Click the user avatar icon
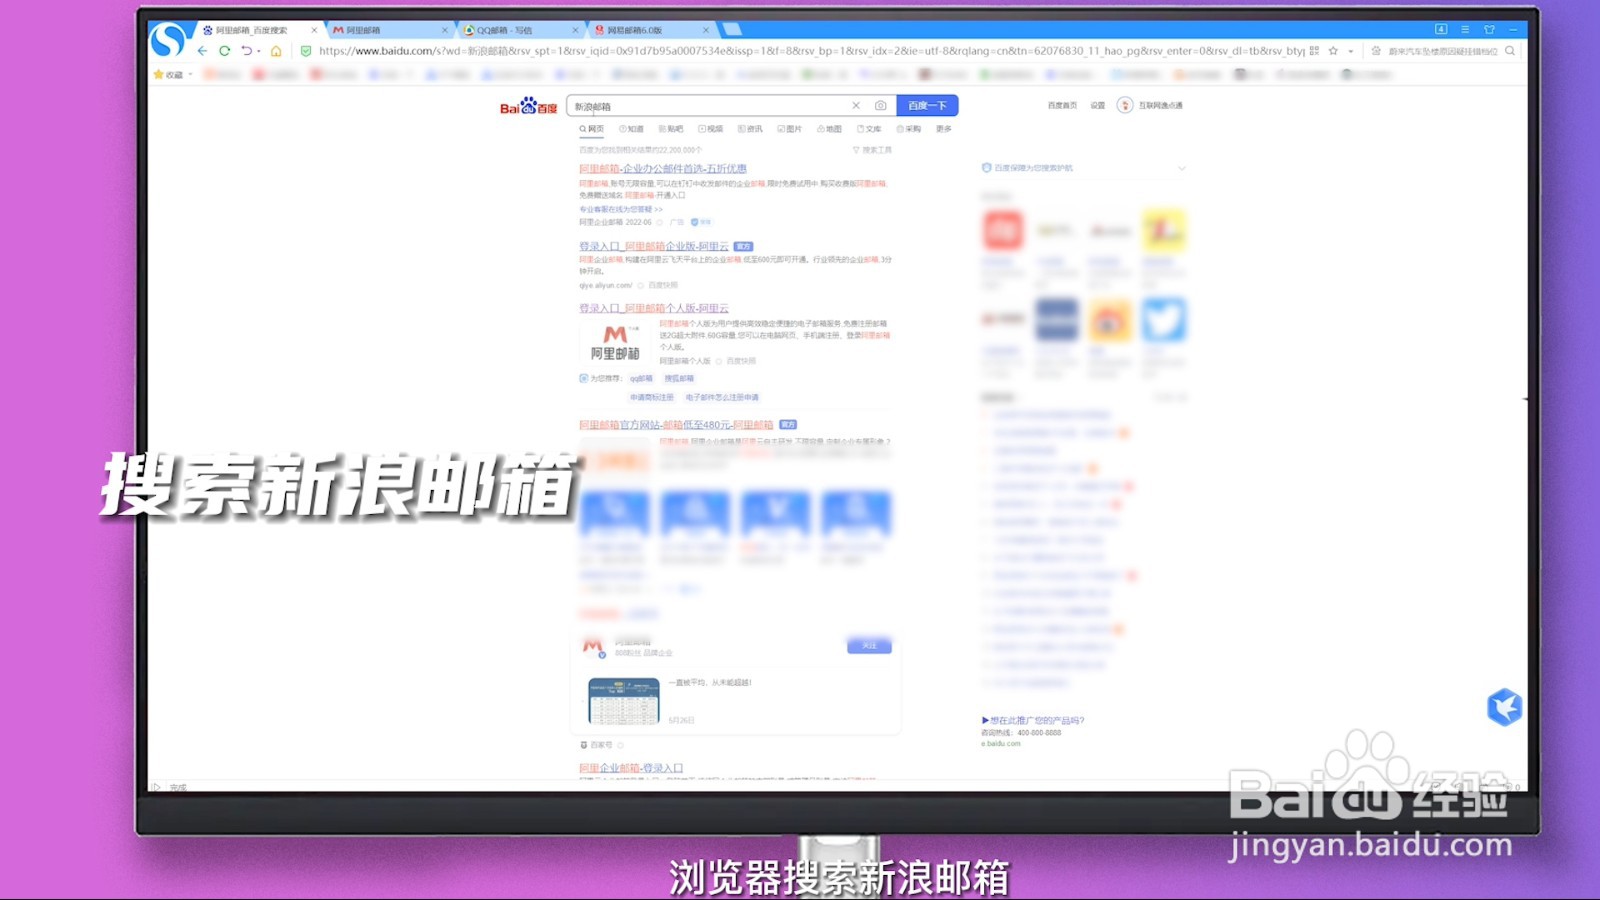 1125,105
